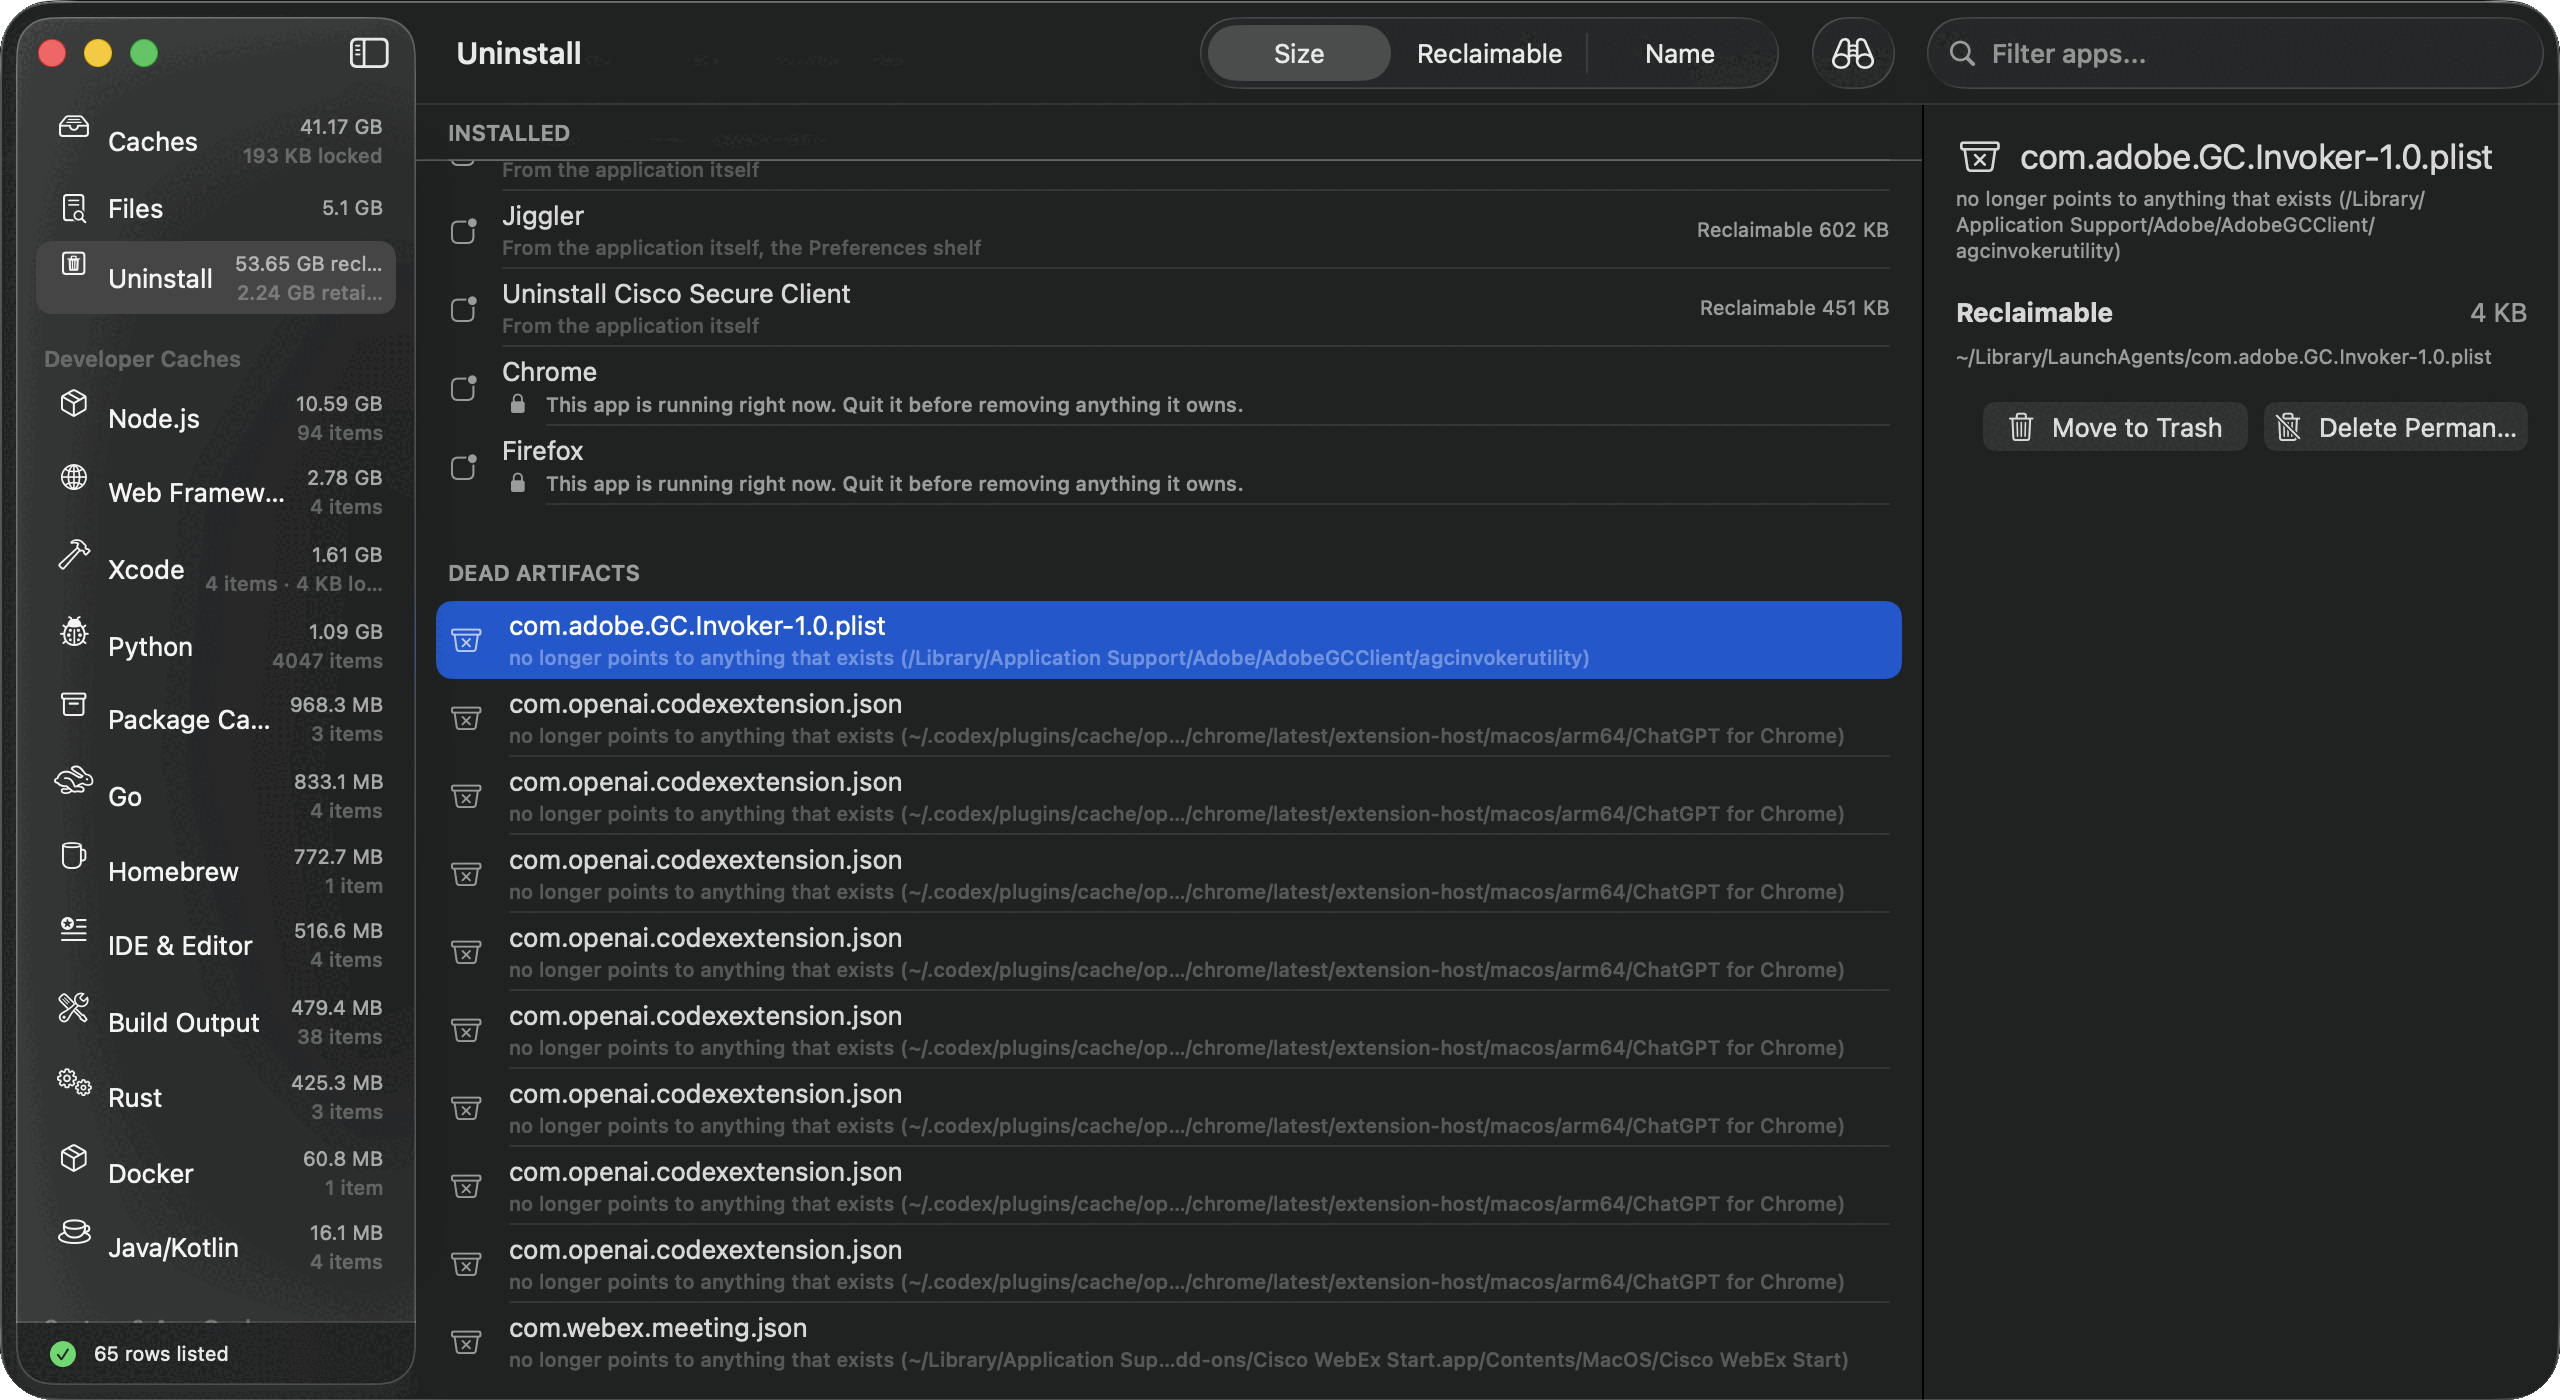Viewport: 2560px width, 1400px height.
Task: Select com.webex.meeting.json artifact row
Action: [1169, 1342]
